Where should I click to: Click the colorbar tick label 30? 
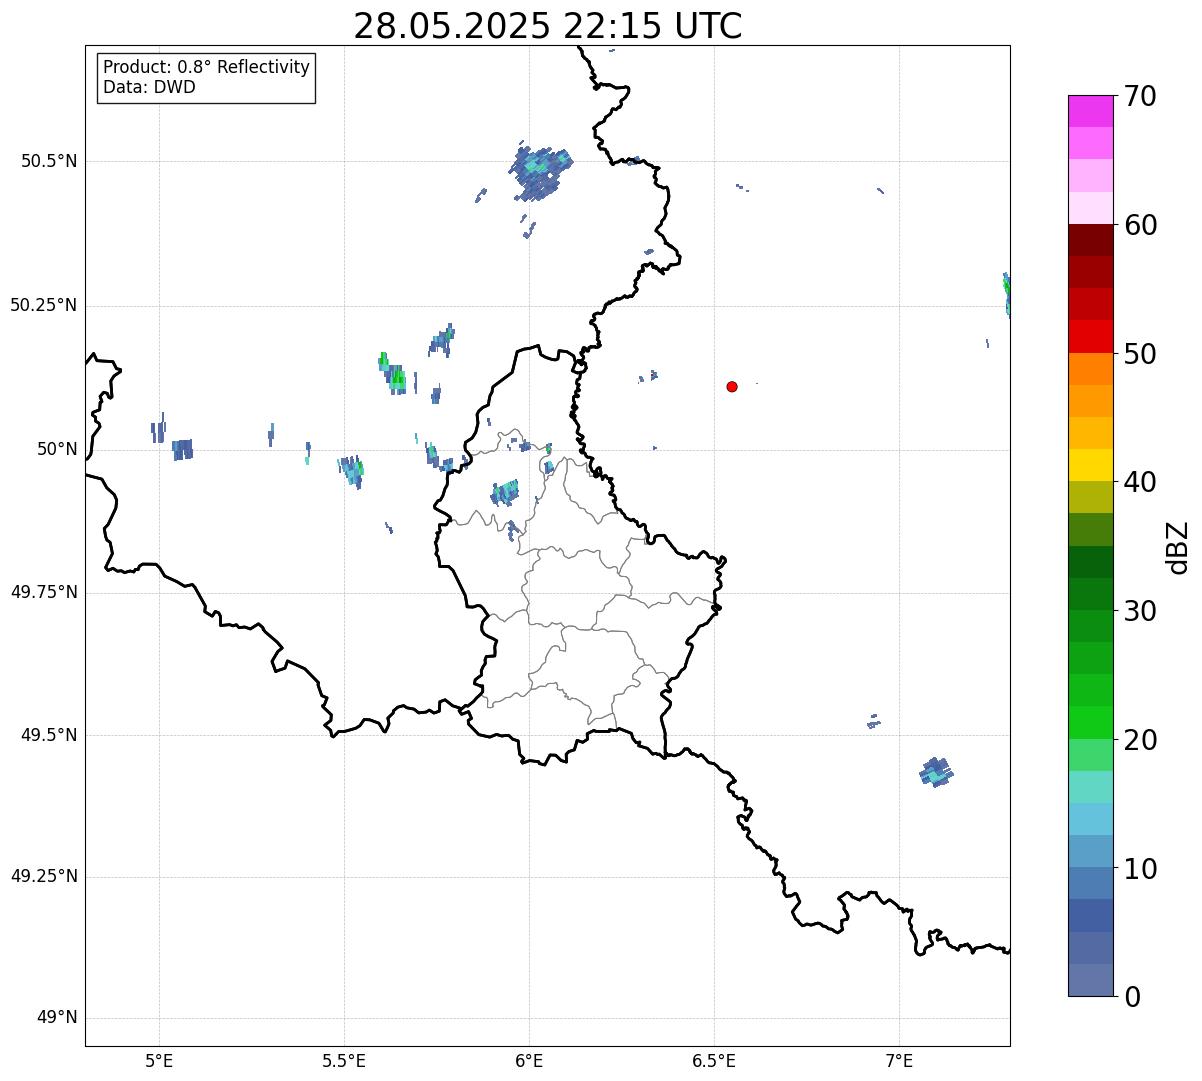coord(1140,611)
